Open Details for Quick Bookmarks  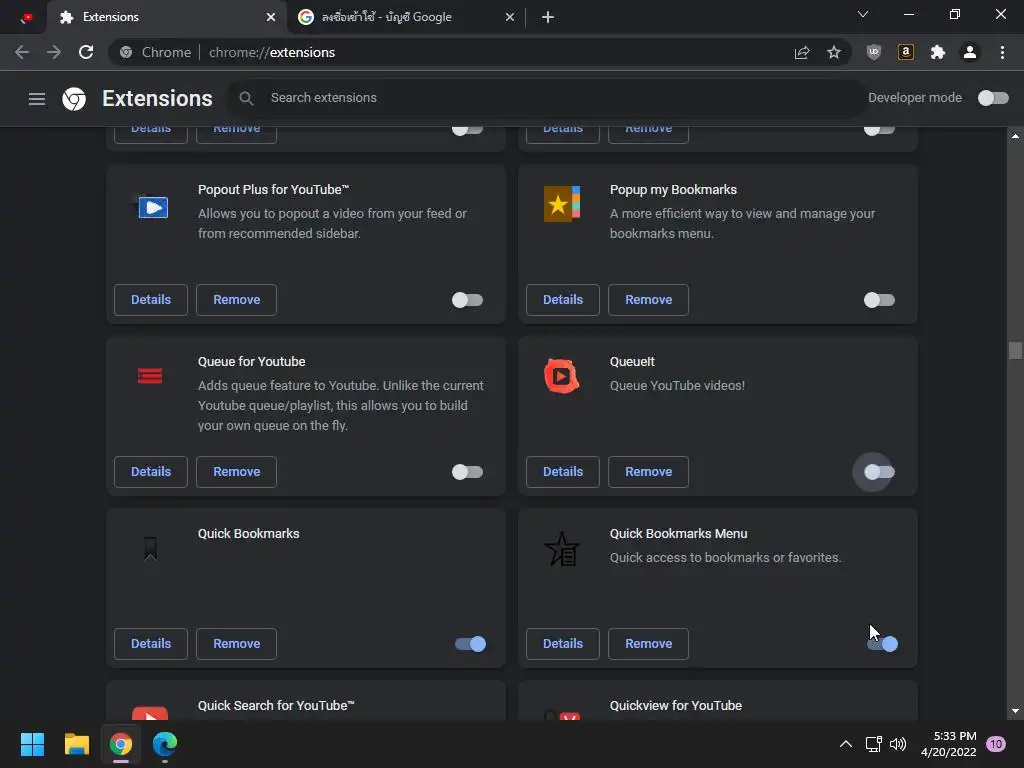pyautogui.click(x=151, y=644)
